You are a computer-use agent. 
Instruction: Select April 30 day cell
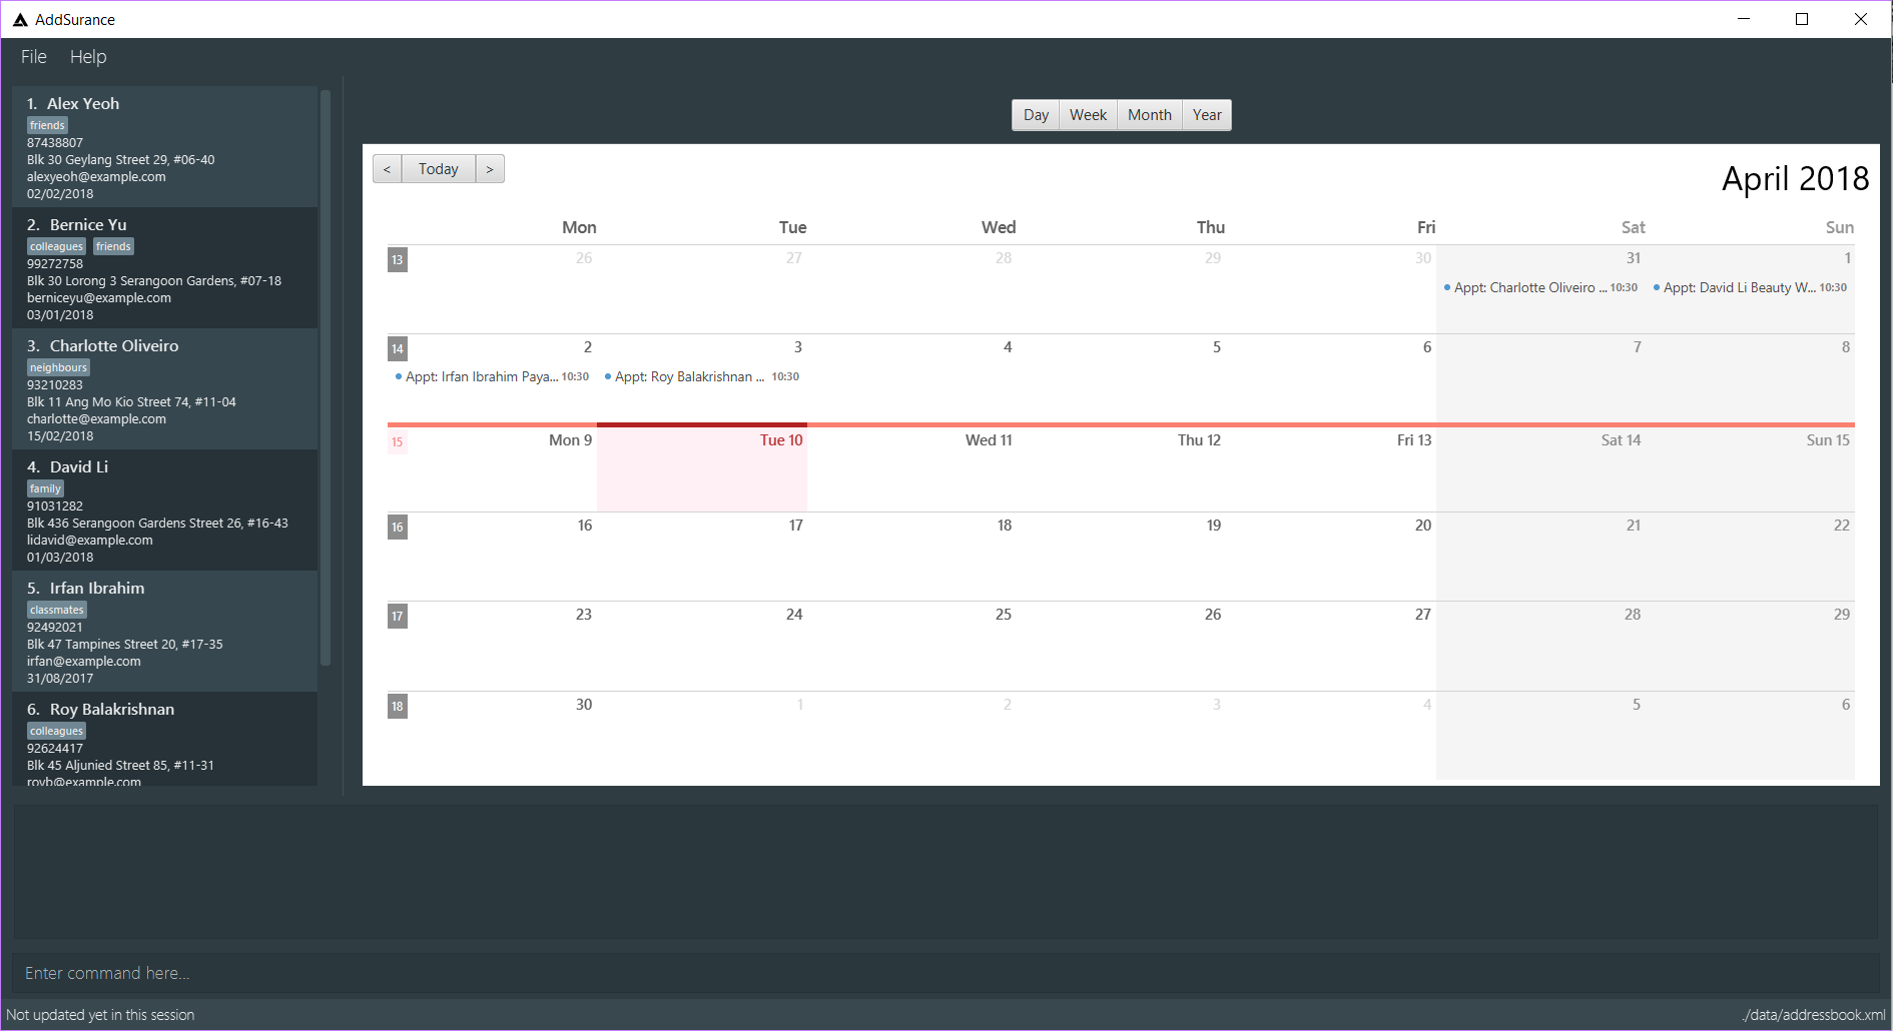coord(492,735)
